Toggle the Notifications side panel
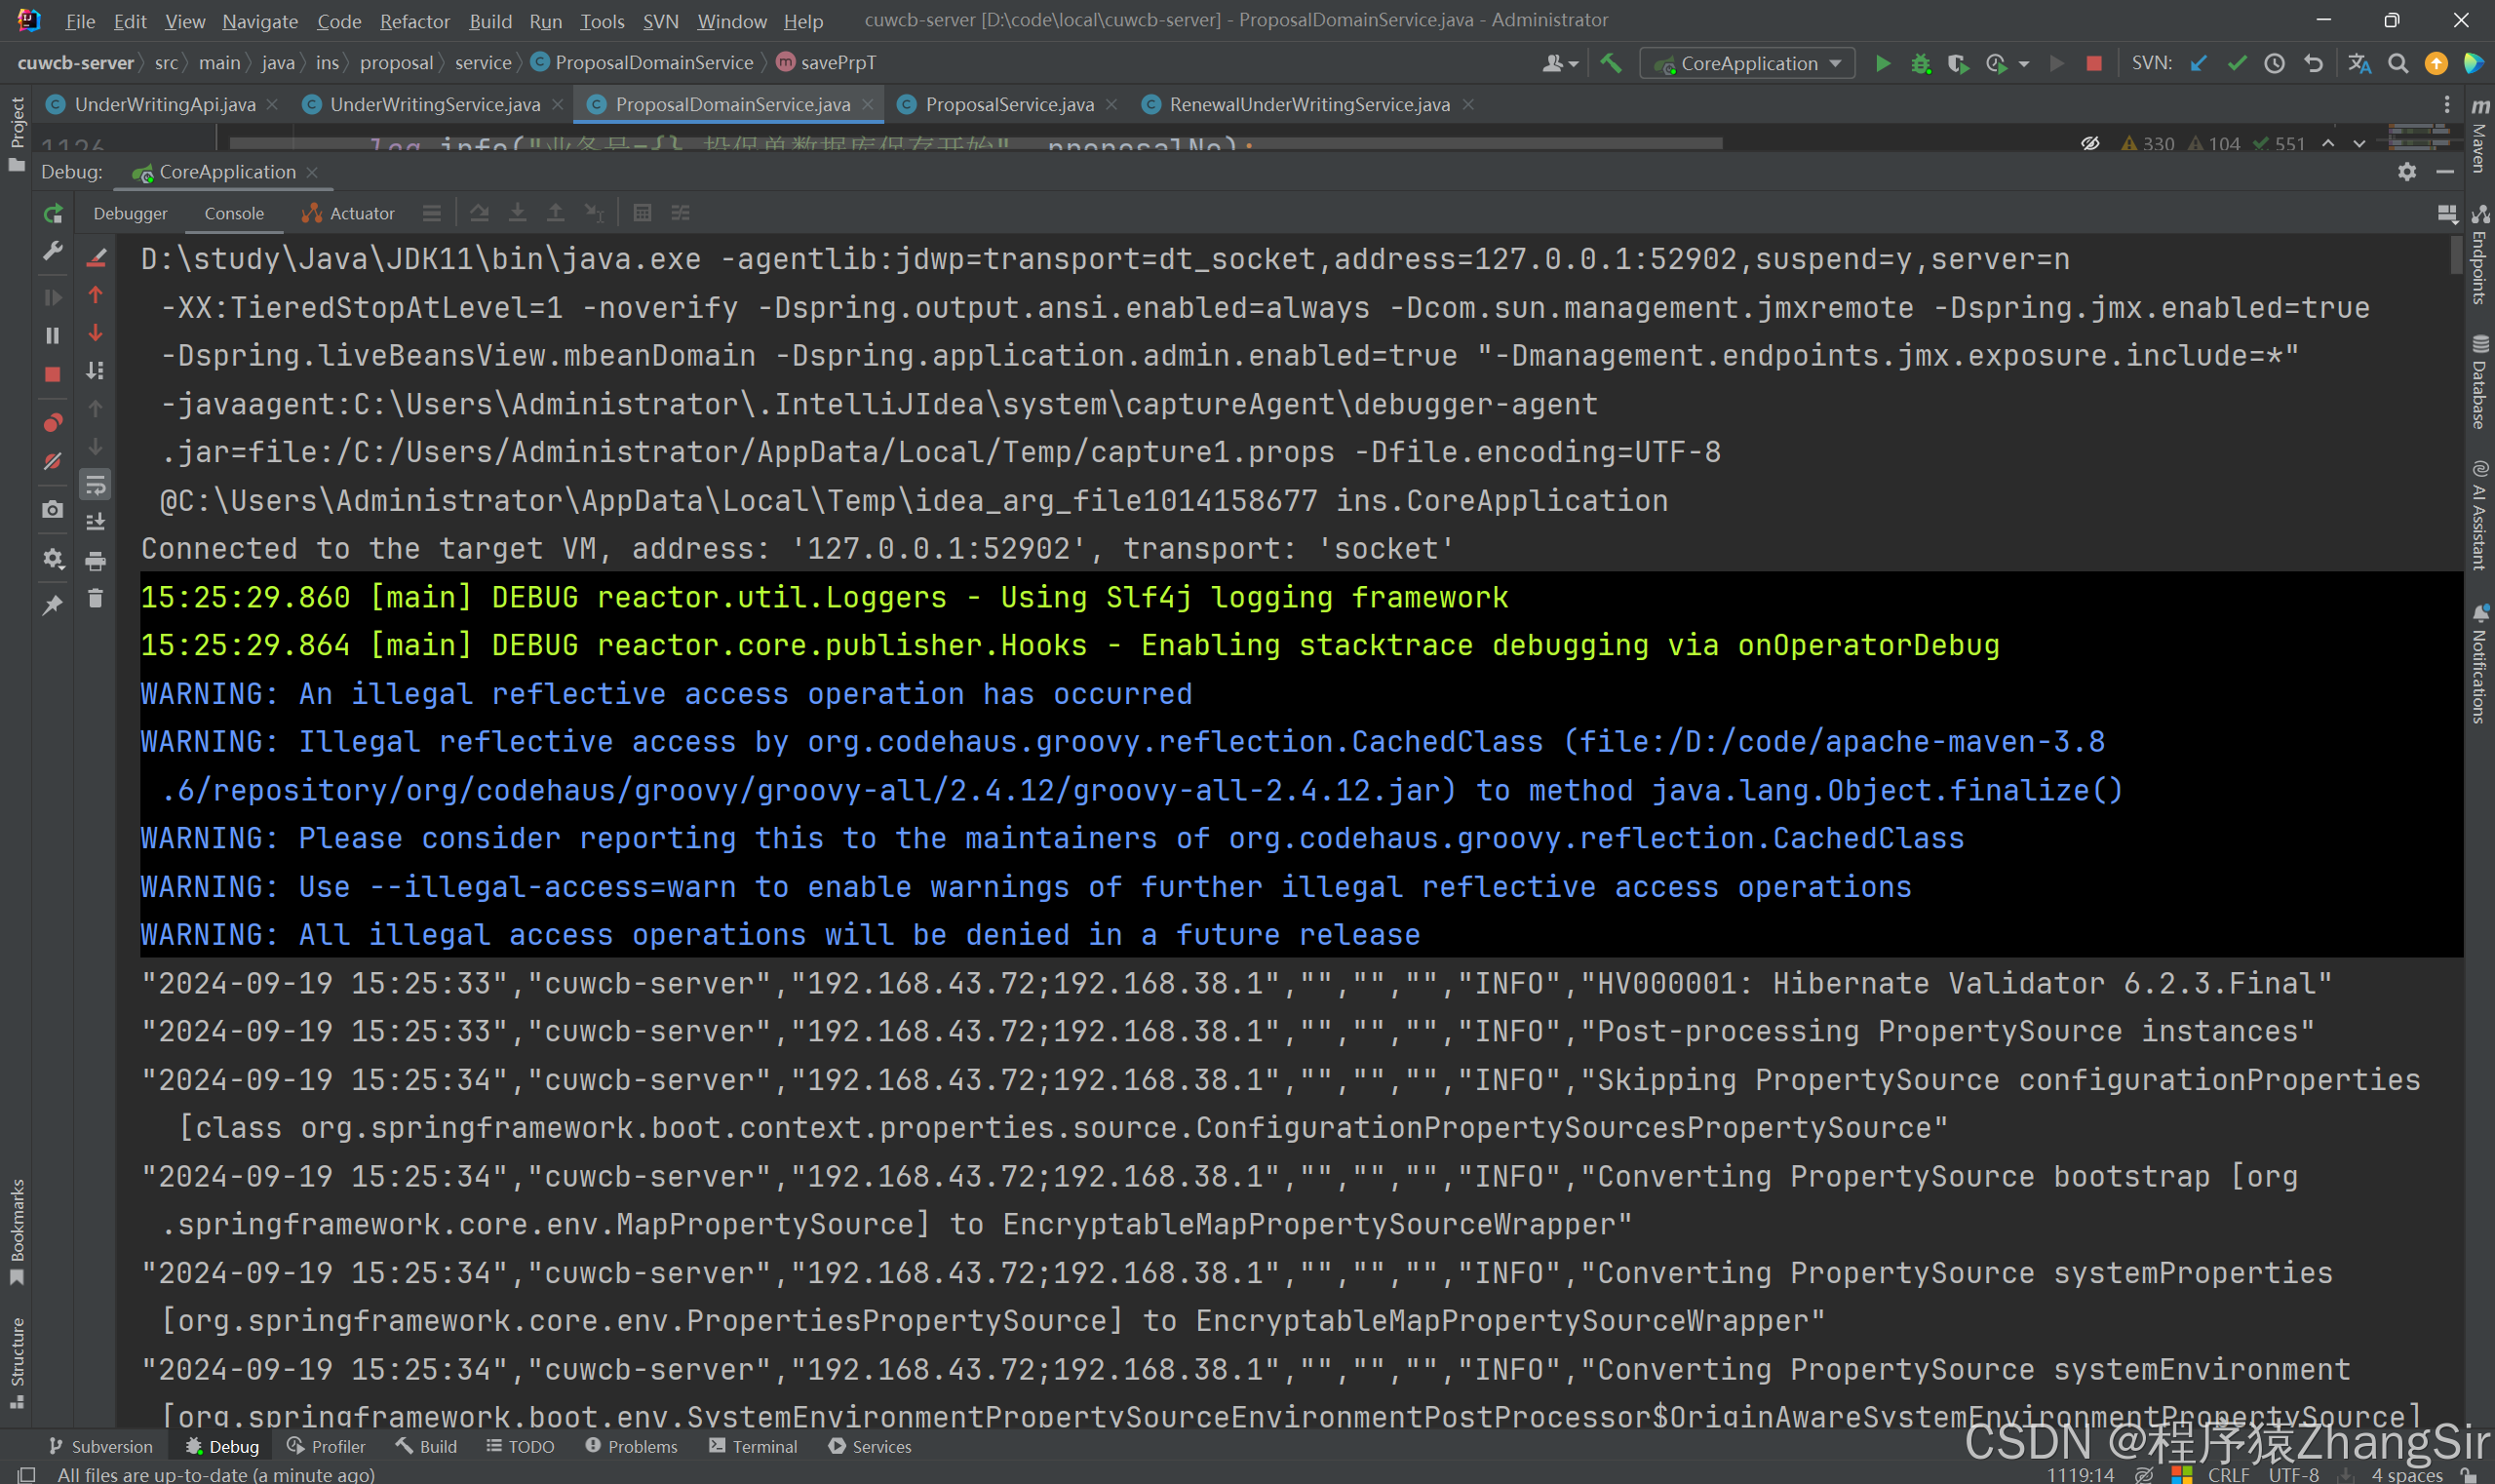This screenshot has width=2495, height=1484. click(x=2480, y=664)
